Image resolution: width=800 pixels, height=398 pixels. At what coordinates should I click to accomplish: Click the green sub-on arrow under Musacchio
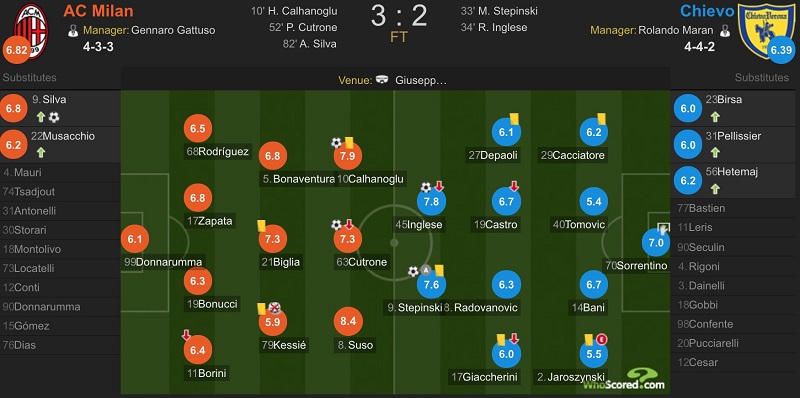[x=41, y=152]
